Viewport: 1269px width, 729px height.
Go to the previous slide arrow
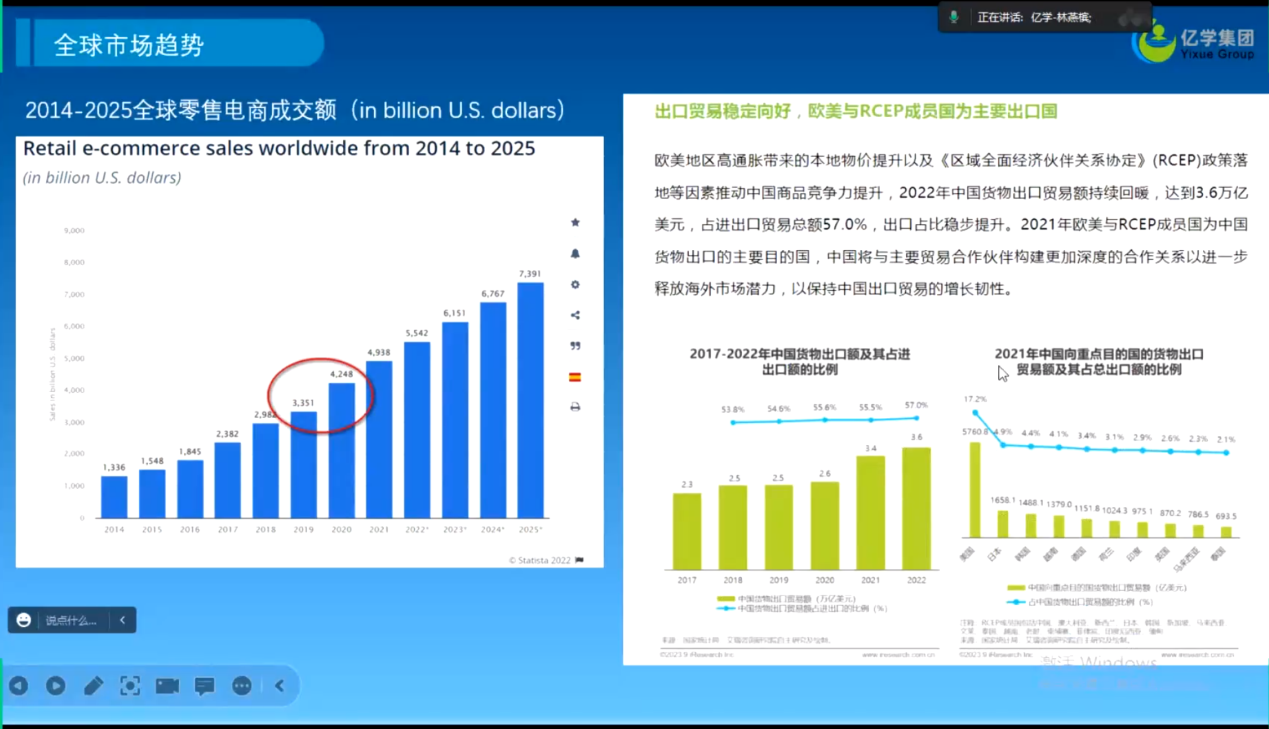[19, 685]
